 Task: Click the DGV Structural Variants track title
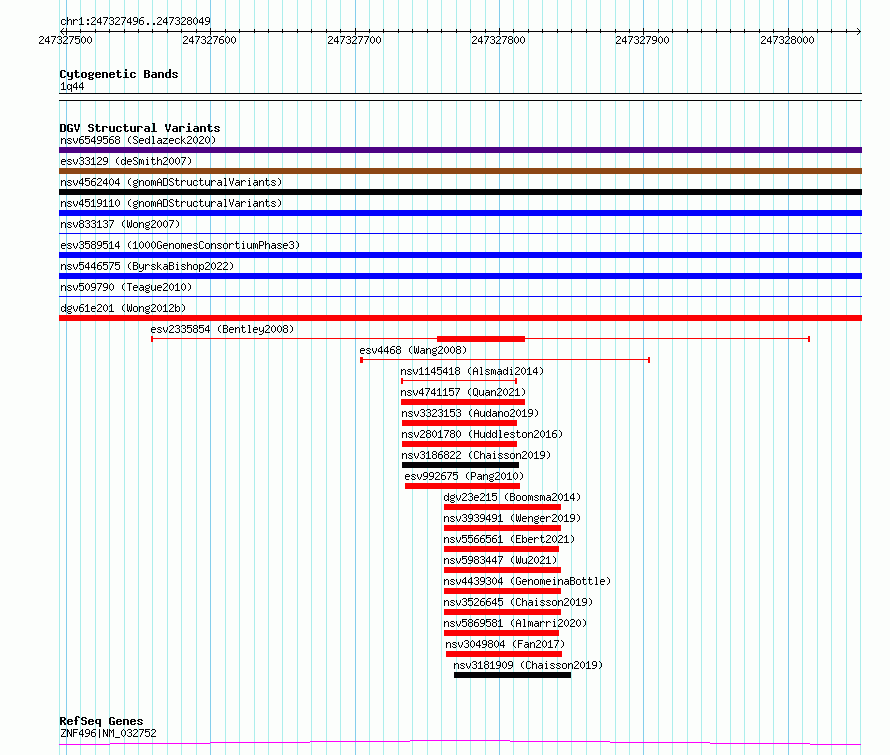click(139, 128)
